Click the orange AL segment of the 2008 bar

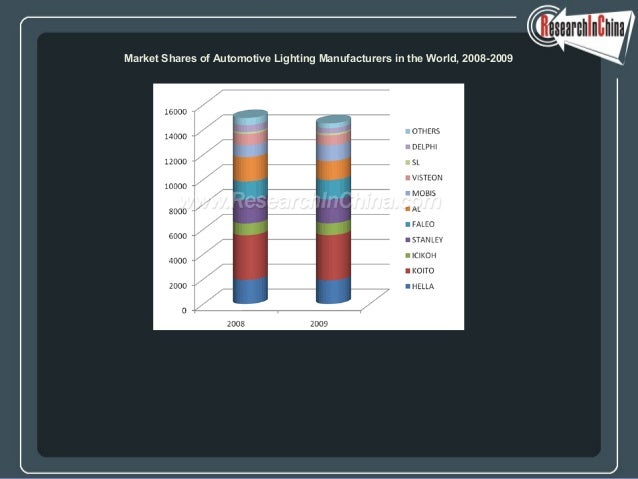[250, 168]
